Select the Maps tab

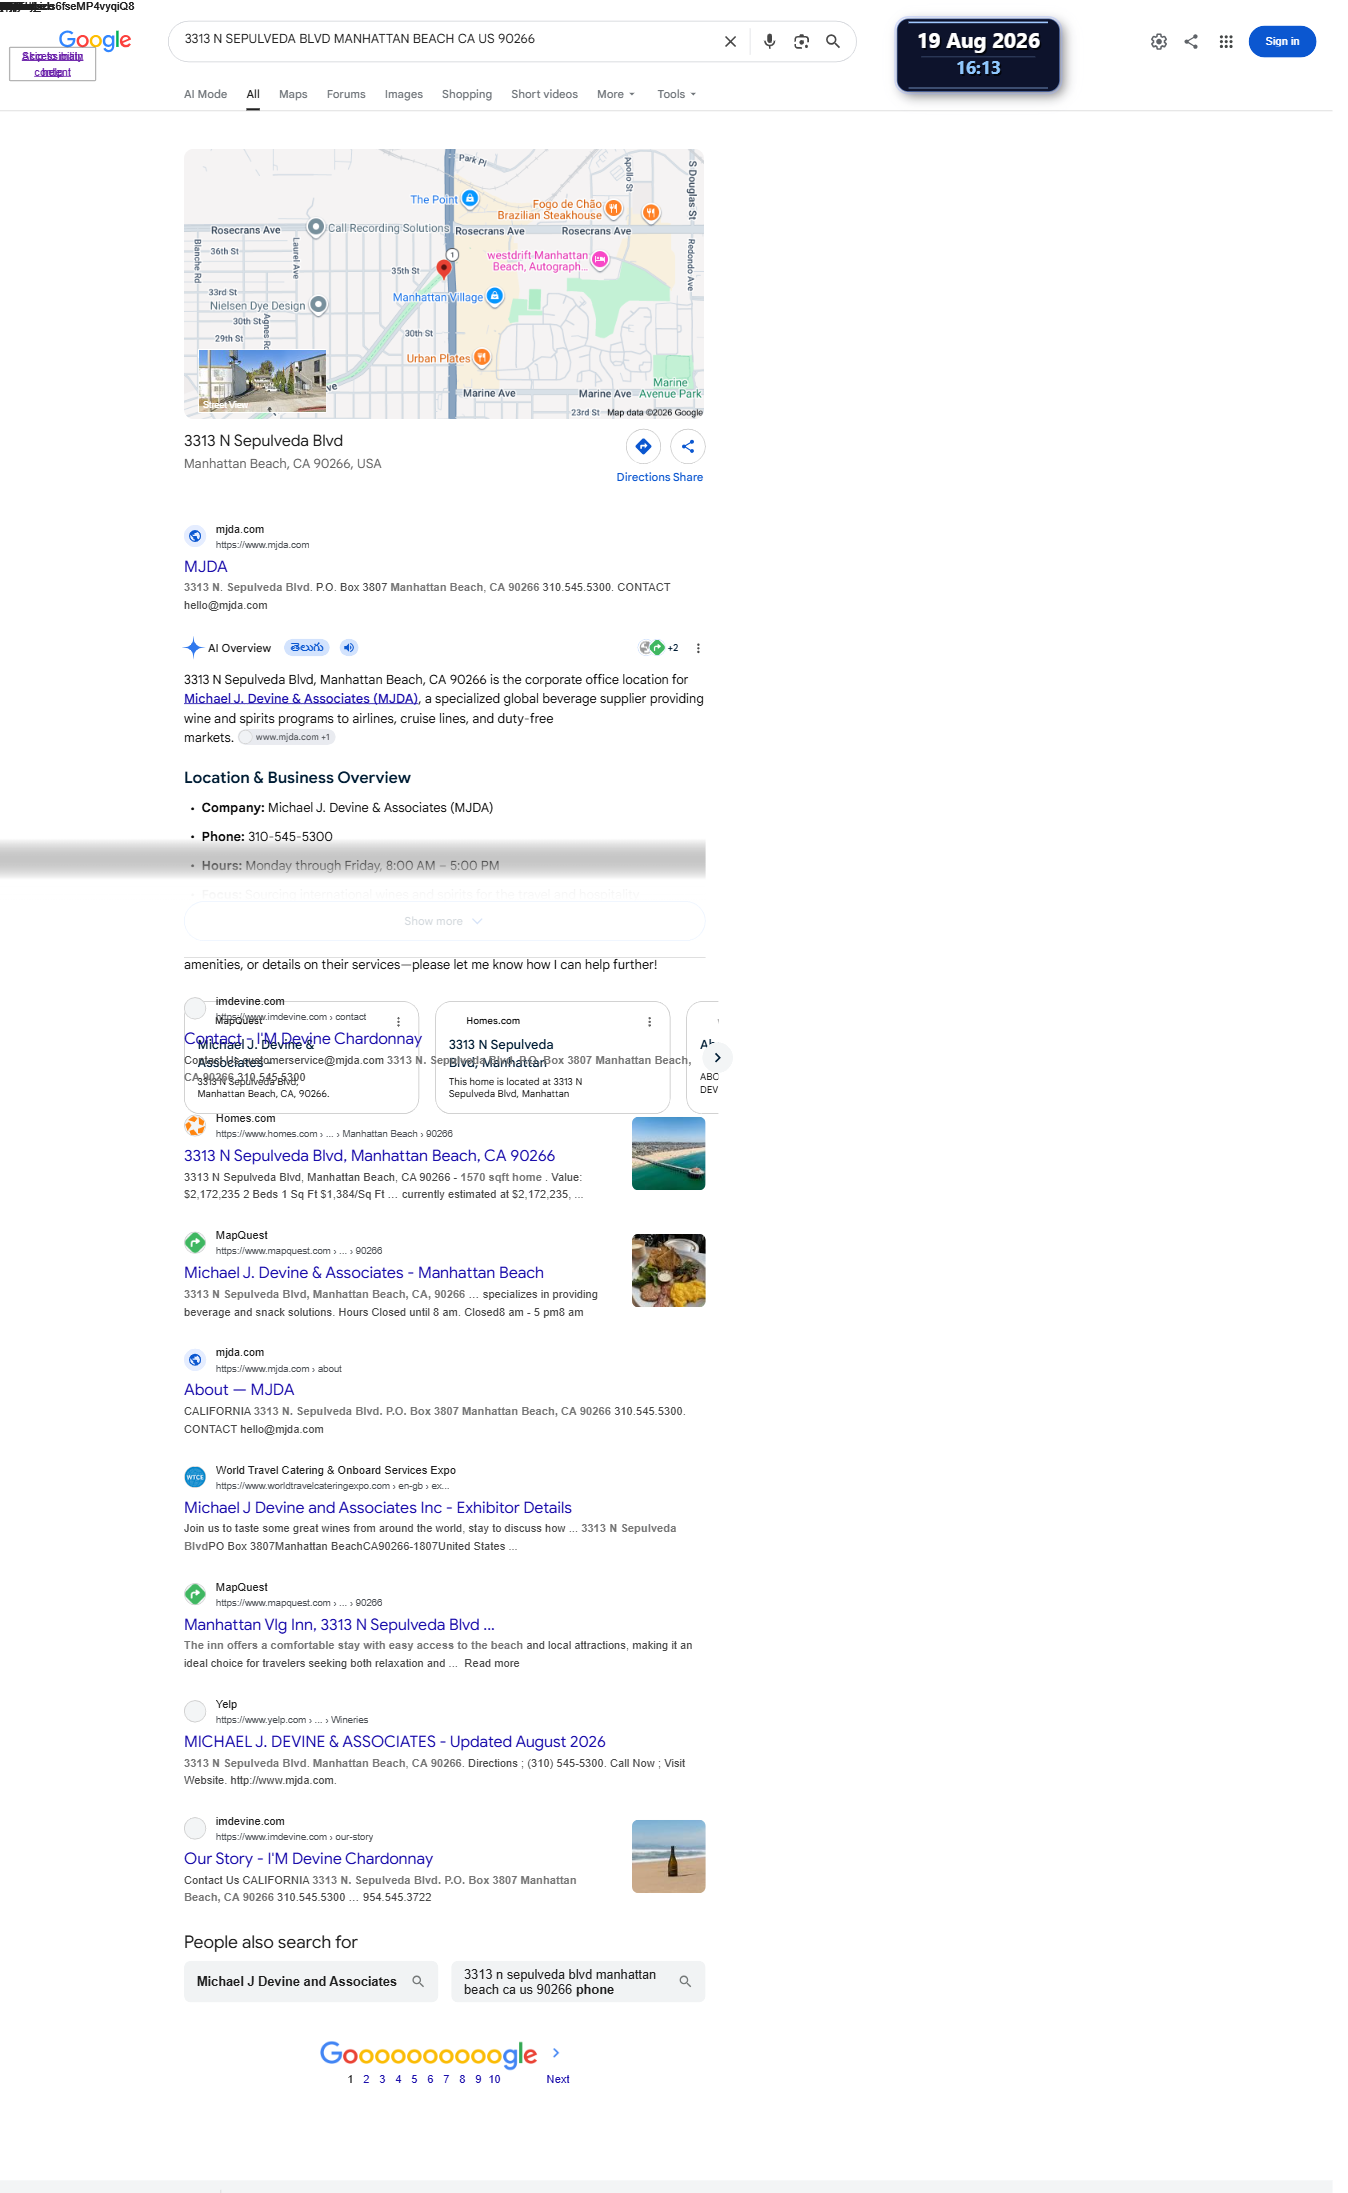click(x=293, y=94)
